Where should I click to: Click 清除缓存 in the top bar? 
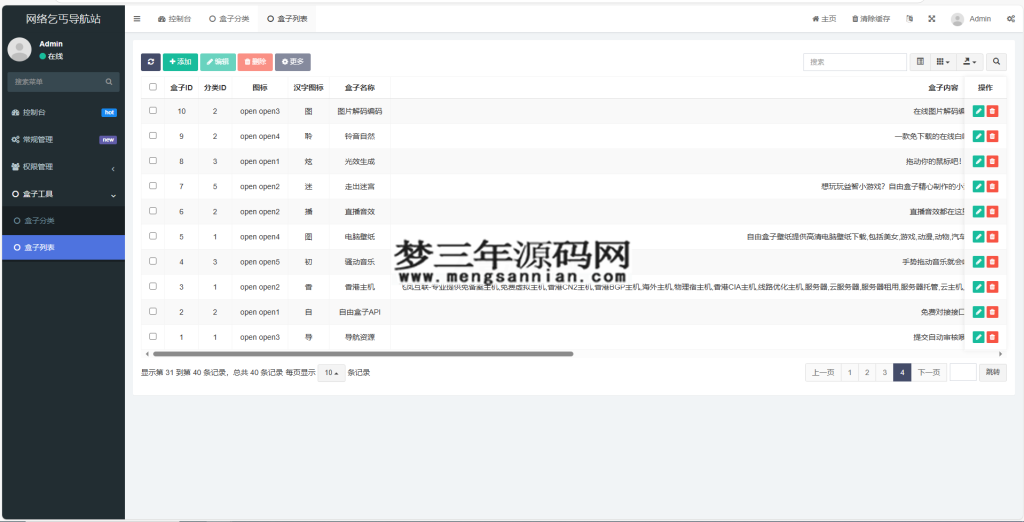pos(871,19)
